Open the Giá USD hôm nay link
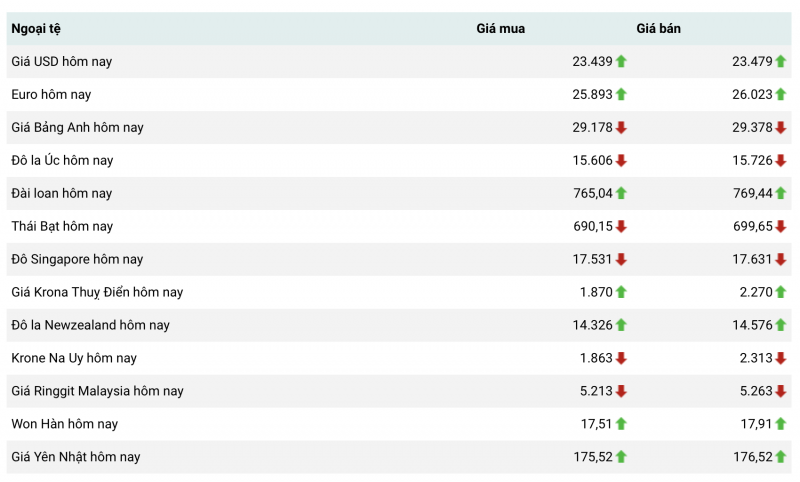This screenshot has height=482, width=800. tap(62, 61)
